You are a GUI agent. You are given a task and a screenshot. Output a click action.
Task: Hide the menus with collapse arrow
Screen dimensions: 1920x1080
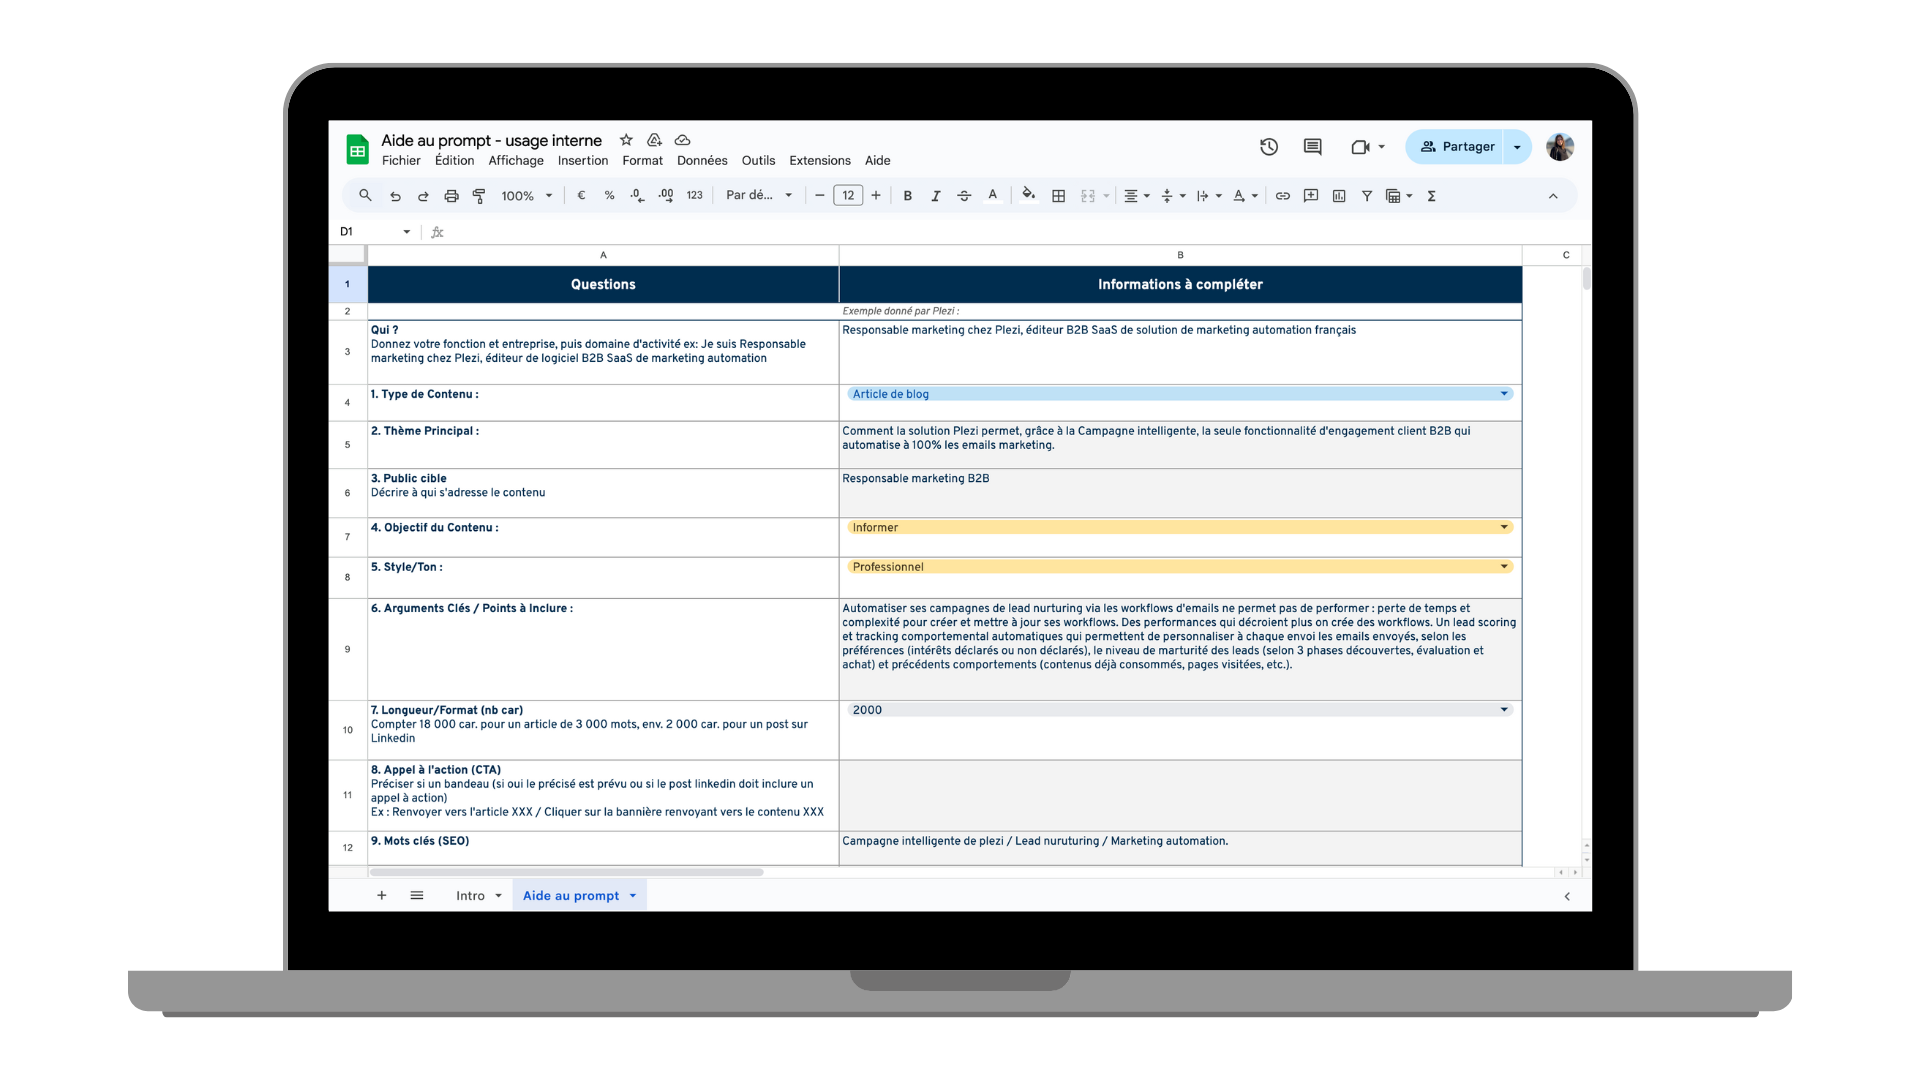point(1553,196)
